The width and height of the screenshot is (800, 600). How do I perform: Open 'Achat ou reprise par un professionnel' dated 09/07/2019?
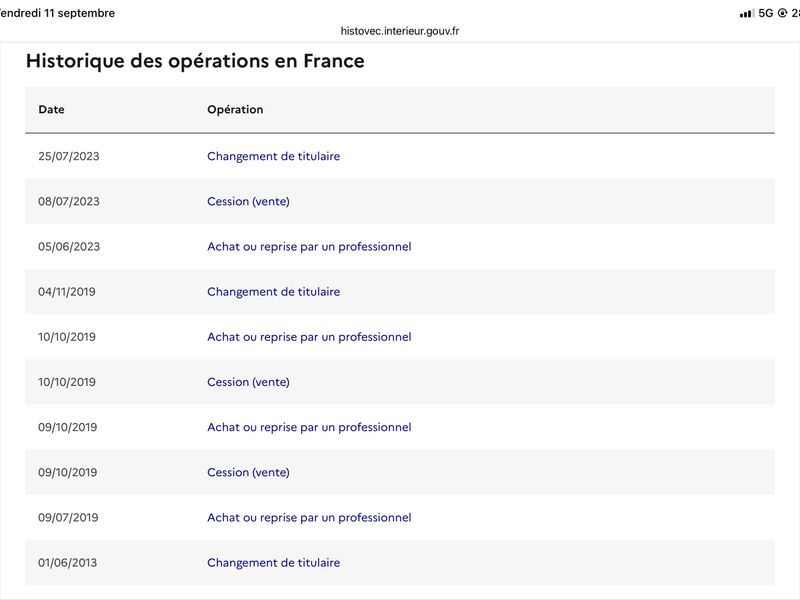tap(309, 517)
